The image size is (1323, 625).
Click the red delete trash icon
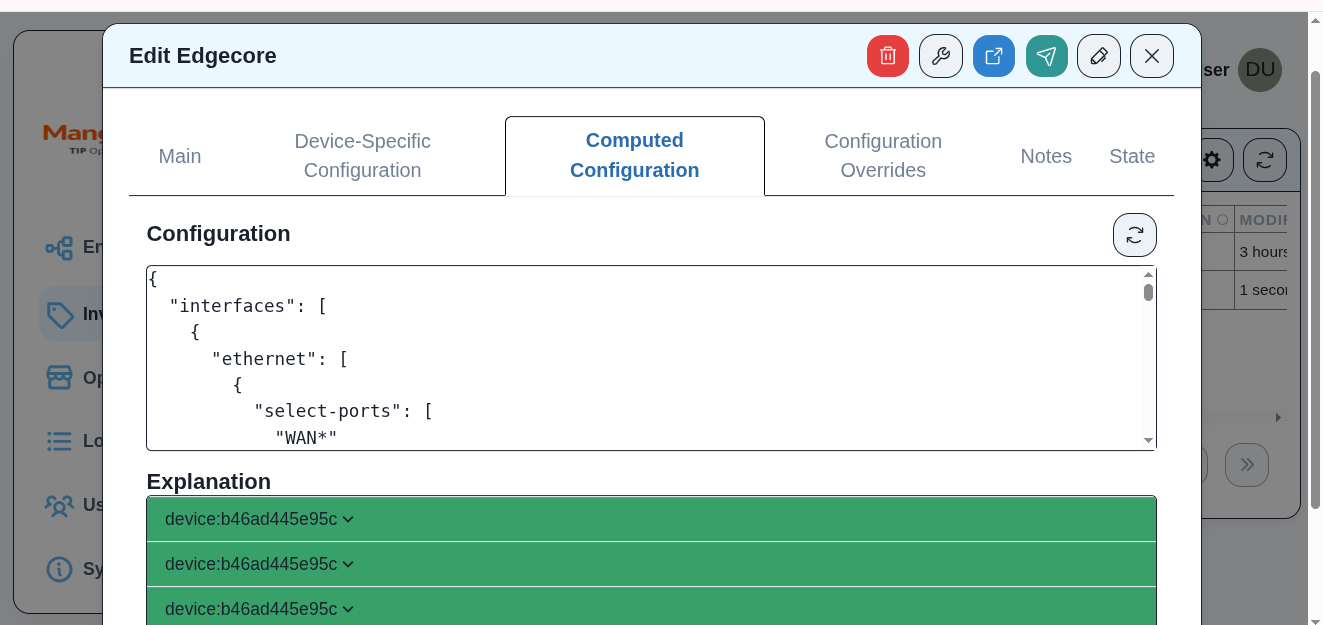[x=888, y=56]
